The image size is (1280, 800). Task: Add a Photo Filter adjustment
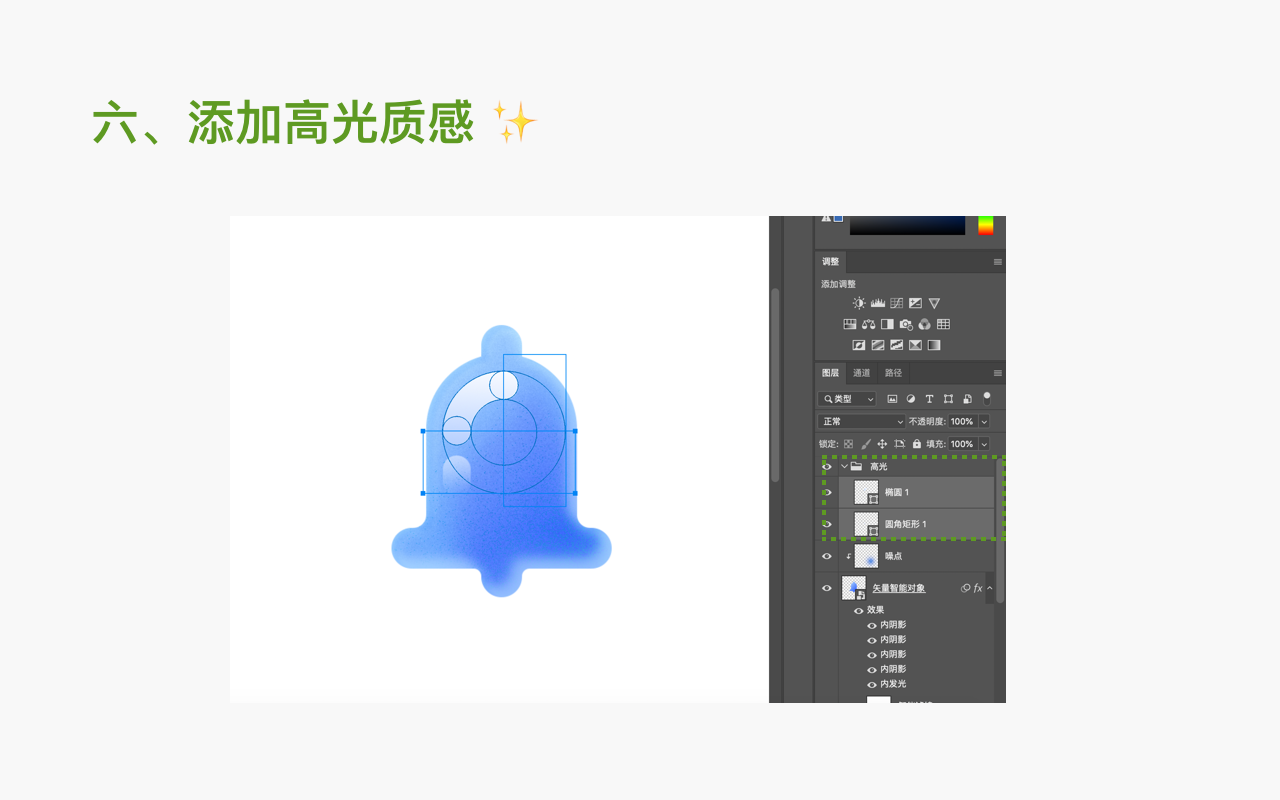(x=906, y=324)
